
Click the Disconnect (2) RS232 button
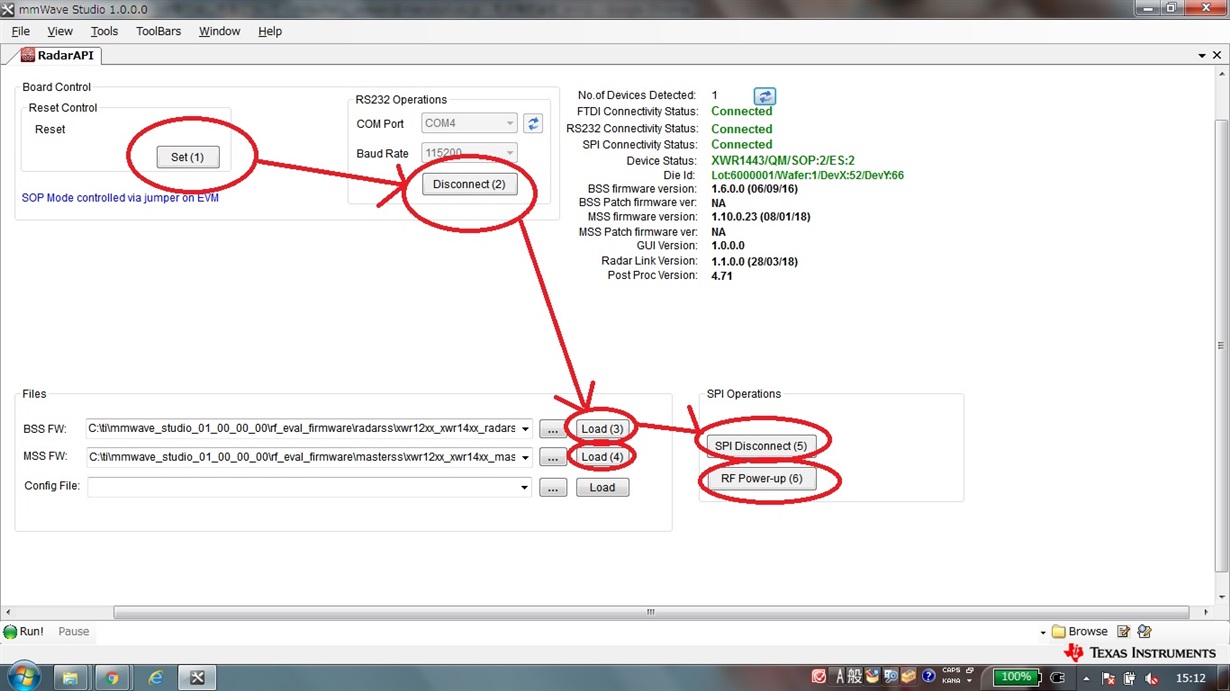(469, 184)
